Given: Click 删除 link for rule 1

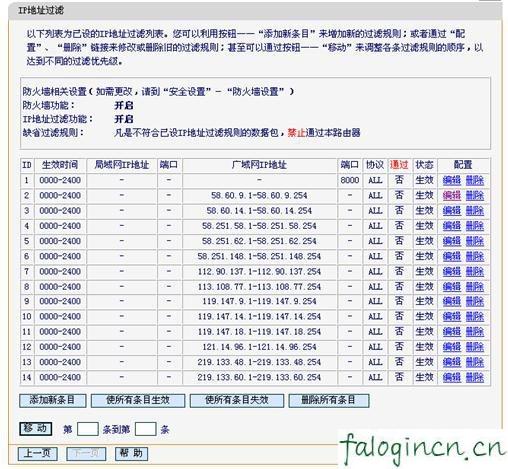Looking at the screenshot, I should [475, 180].
